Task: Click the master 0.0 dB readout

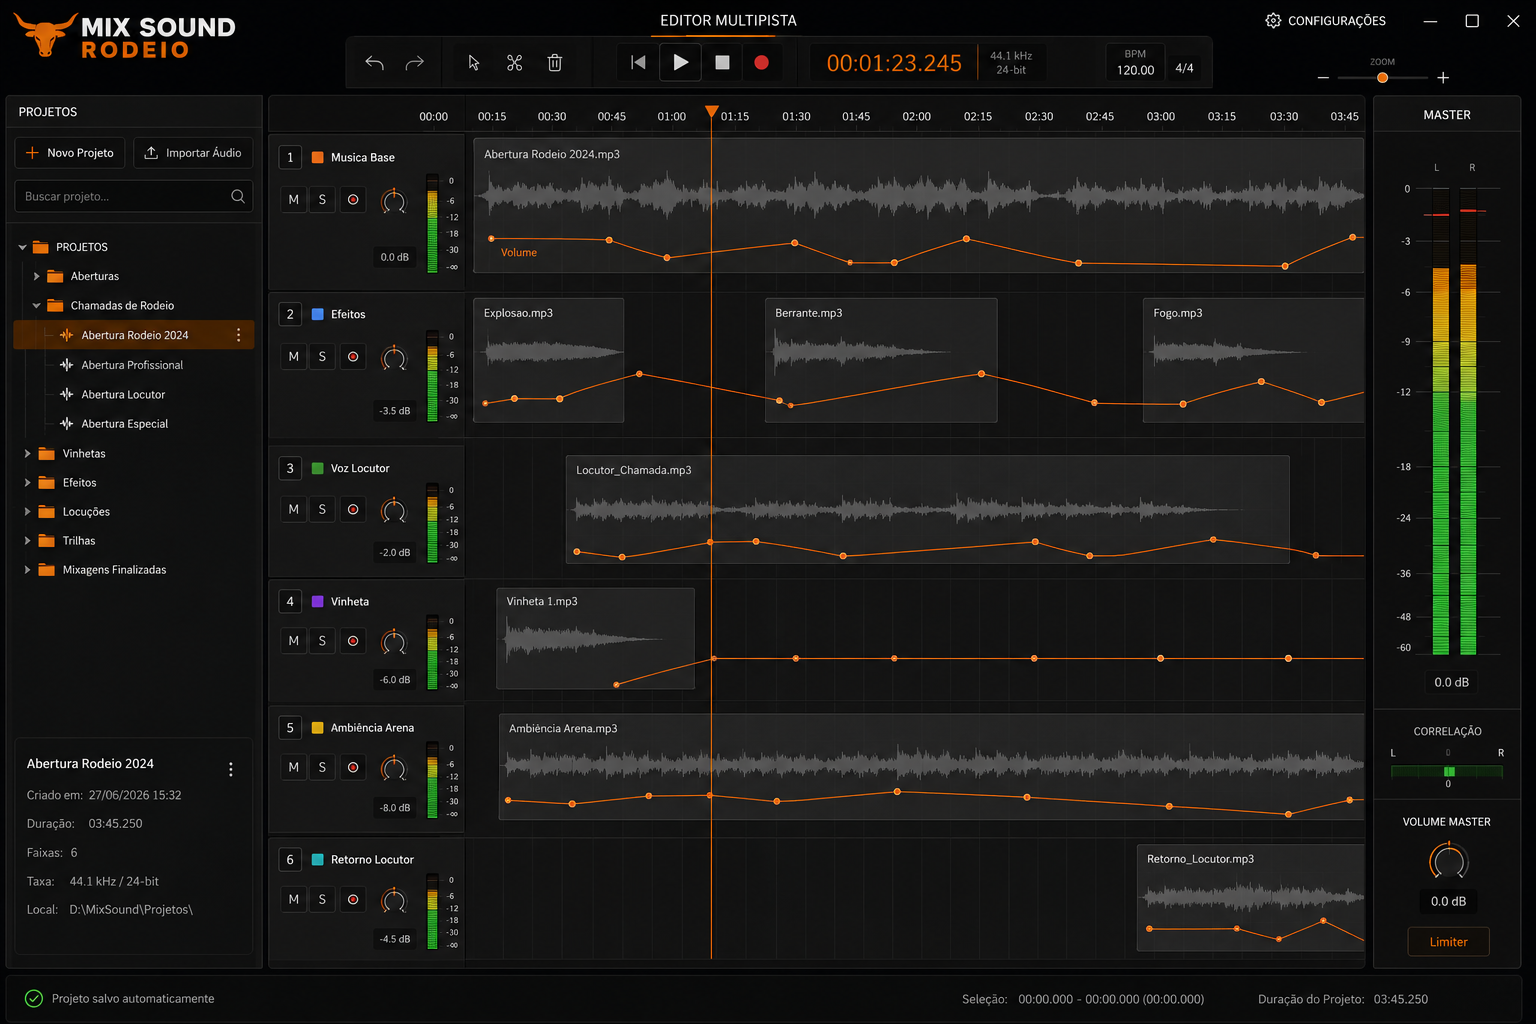Action: (1451, 682)
